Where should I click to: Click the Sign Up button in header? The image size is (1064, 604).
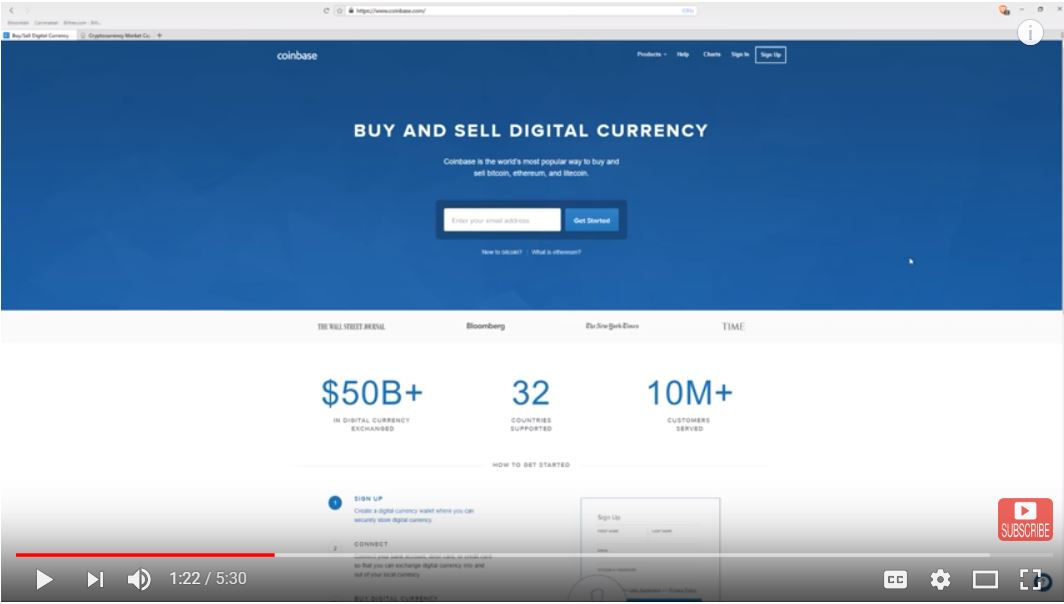pyautogui.click(x=770, y=55)
